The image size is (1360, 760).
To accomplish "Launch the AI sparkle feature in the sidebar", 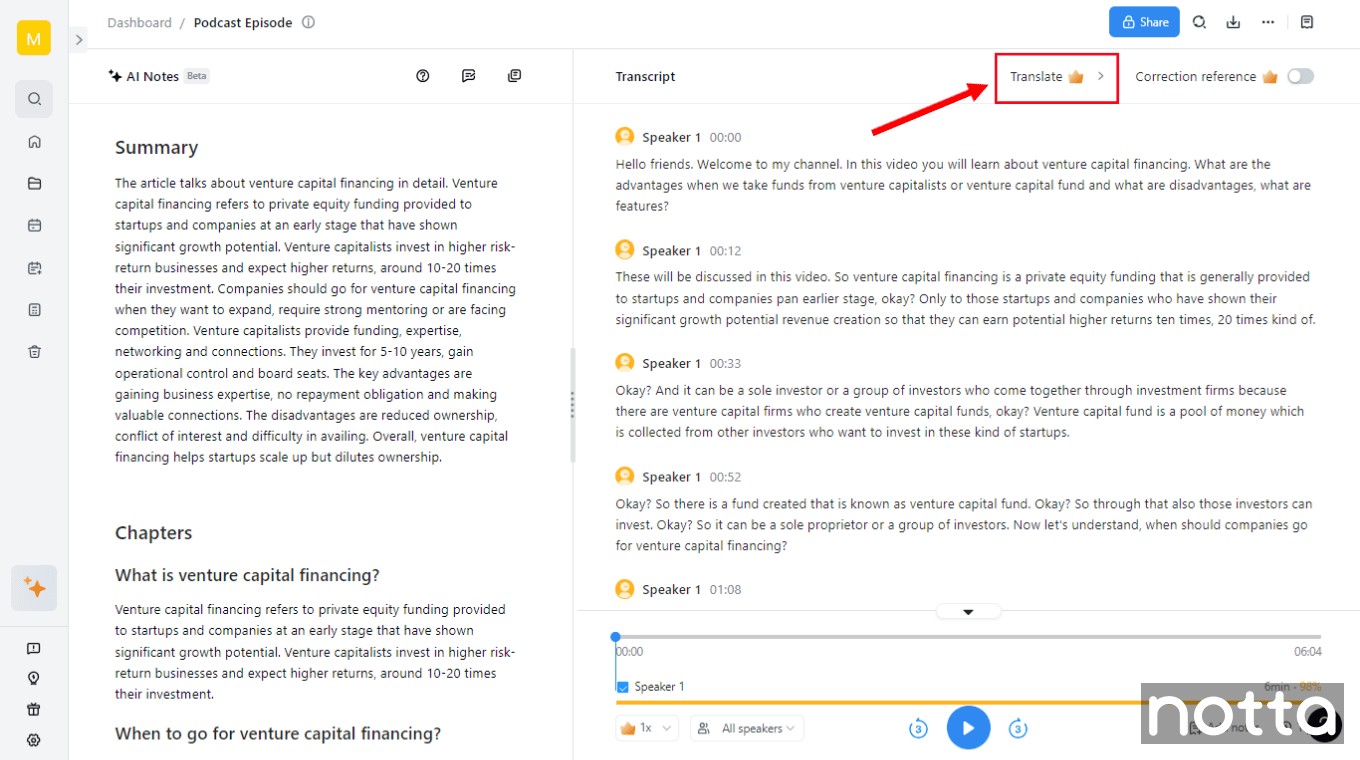I will 34,588.
